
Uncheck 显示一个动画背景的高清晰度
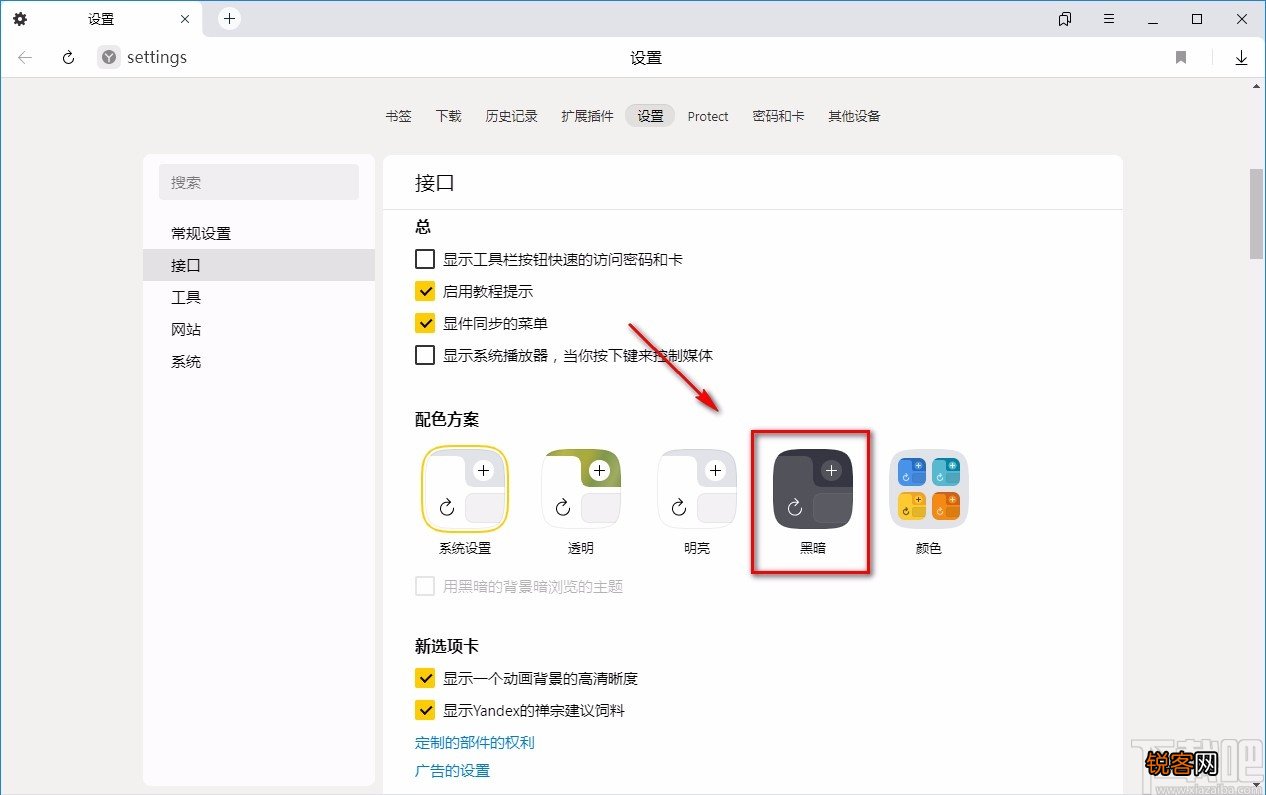[425, 679]
